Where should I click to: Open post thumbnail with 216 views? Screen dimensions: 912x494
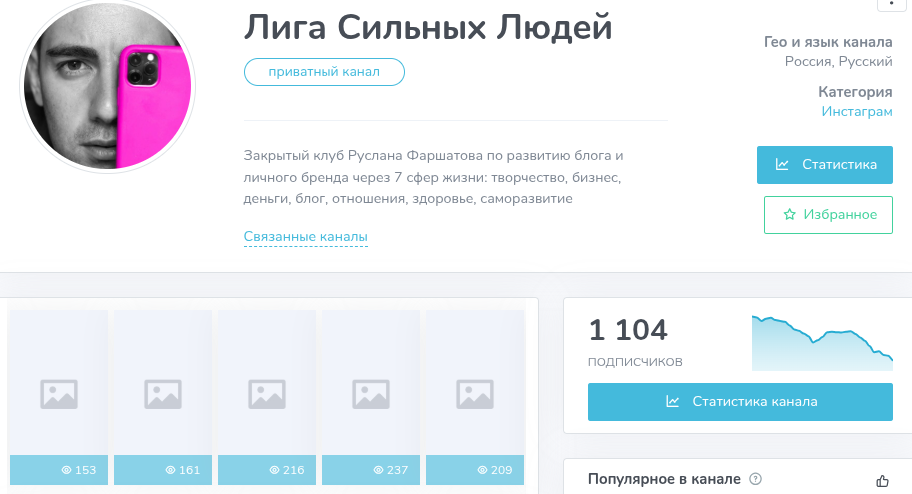267,397
